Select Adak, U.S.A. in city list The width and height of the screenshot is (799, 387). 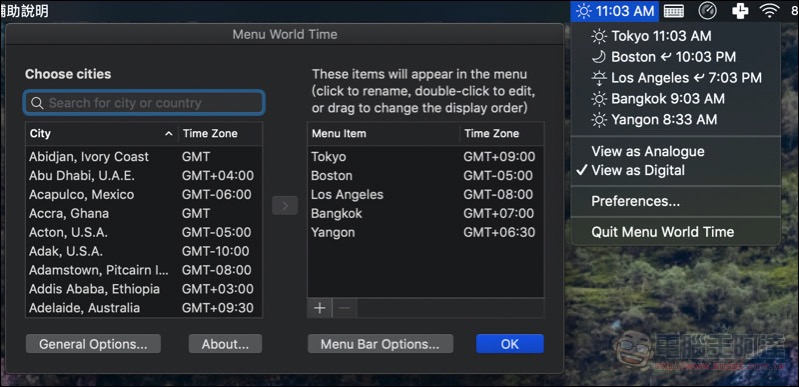(x=144, y=251)
